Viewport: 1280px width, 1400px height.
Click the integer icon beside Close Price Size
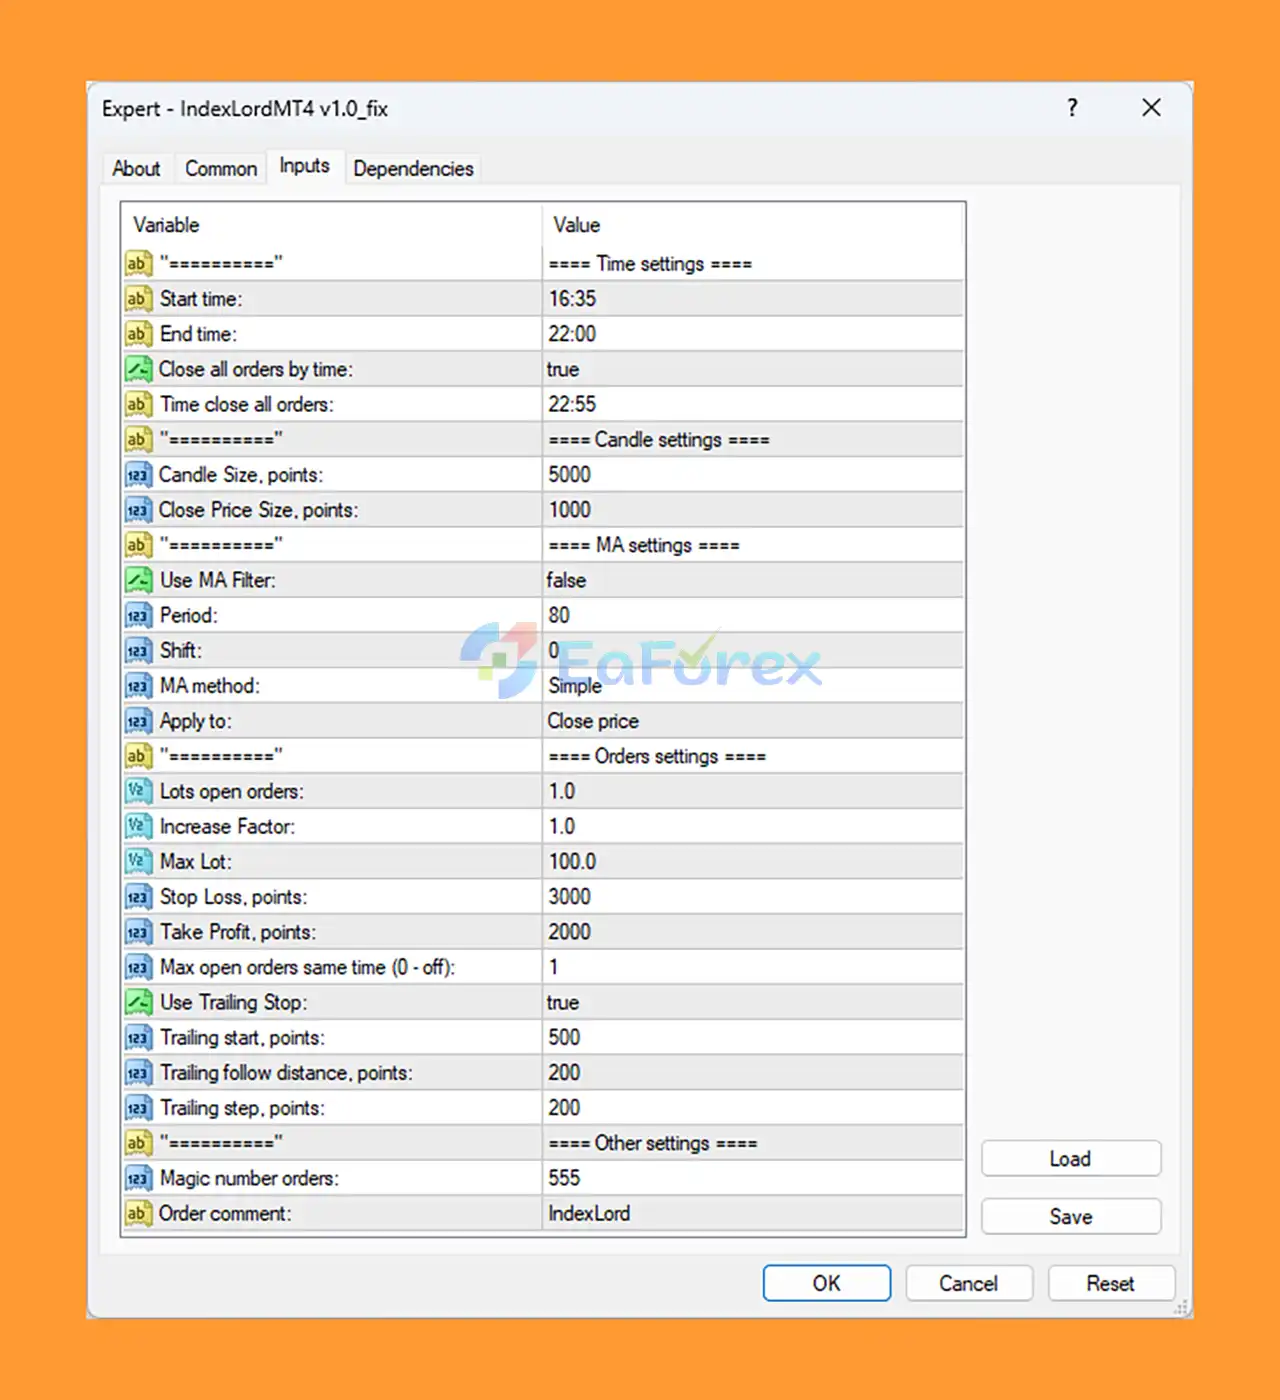pos(138,510)
